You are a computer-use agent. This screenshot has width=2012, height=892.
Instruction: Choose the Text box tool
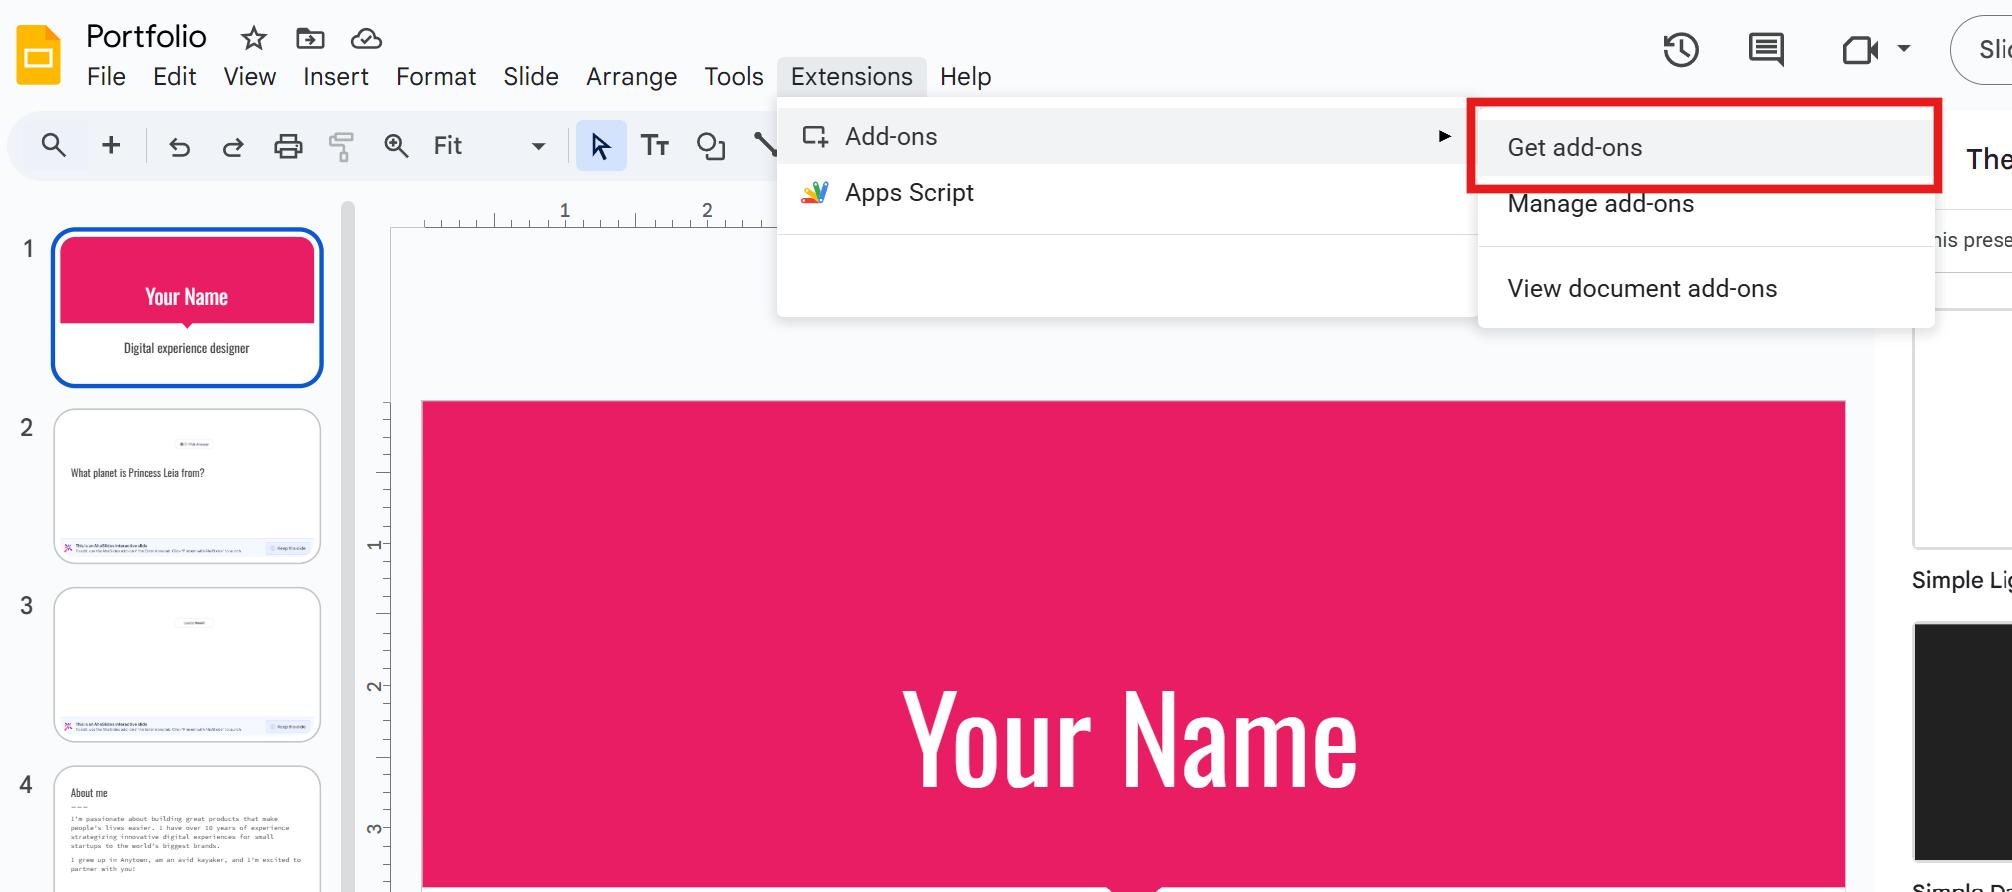tap(655, 146)
